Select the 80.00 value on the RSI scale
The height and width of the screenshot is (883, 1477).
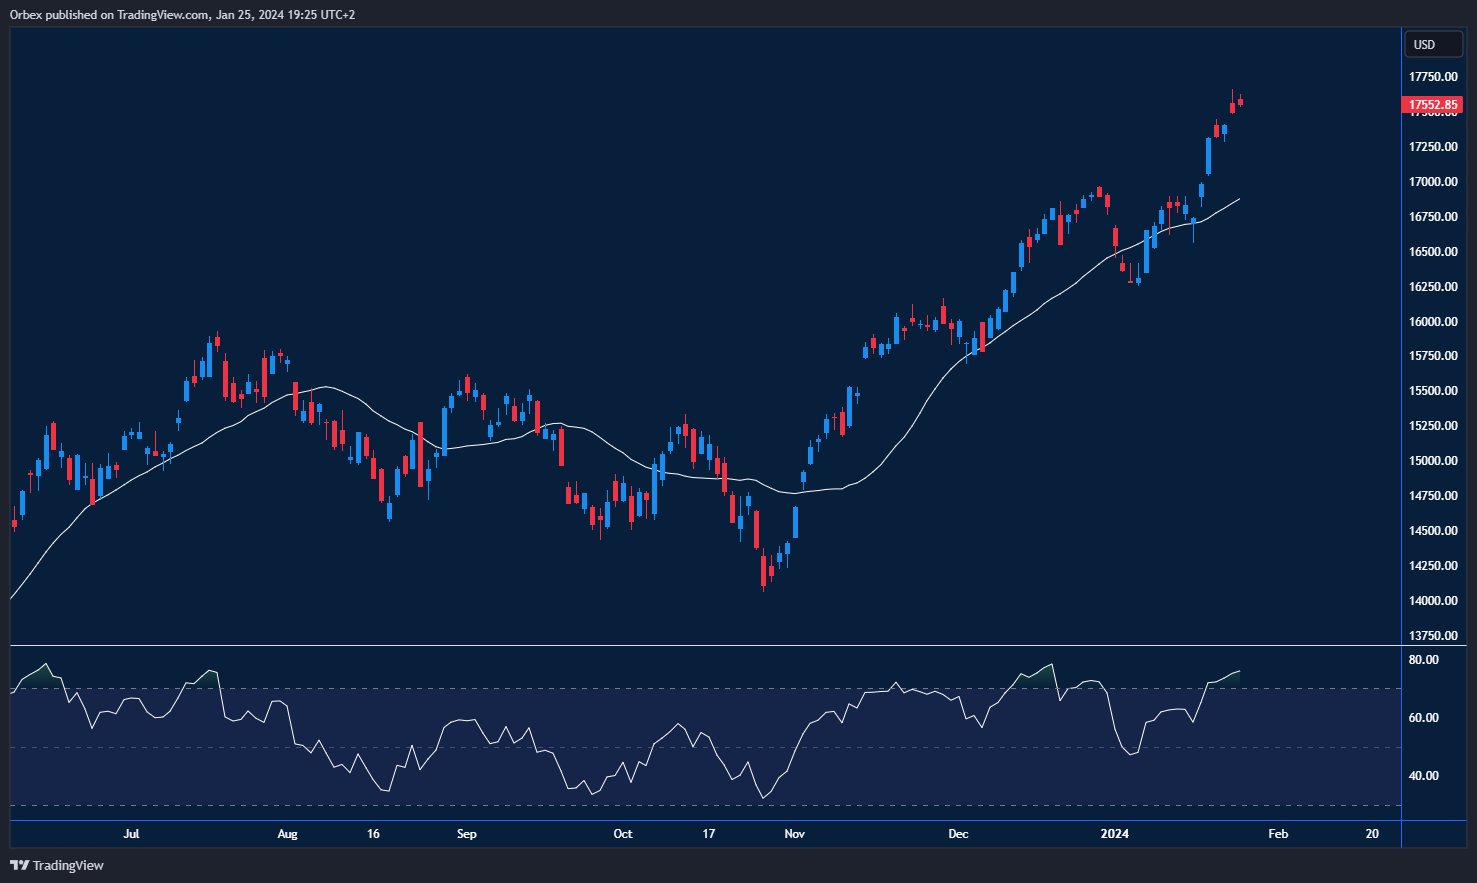pos(1424,659)
